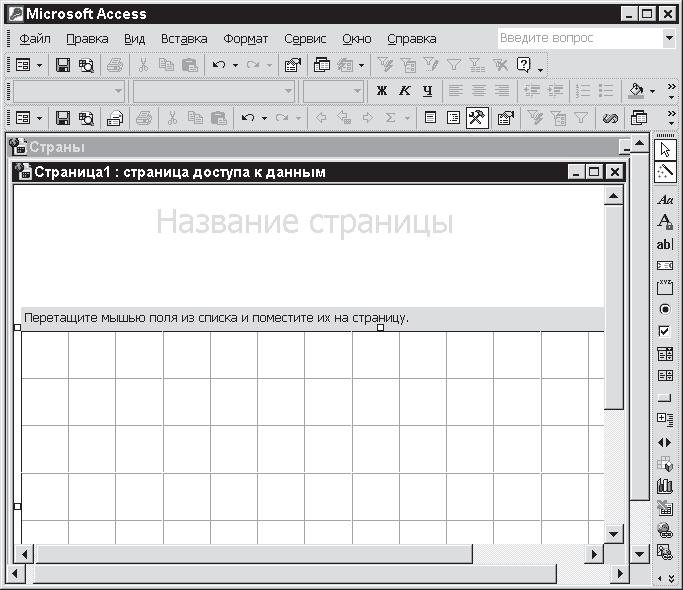Viewport: 683px width, 590px height.
Task: Open the Вставка menu
Action: (184, 39)
